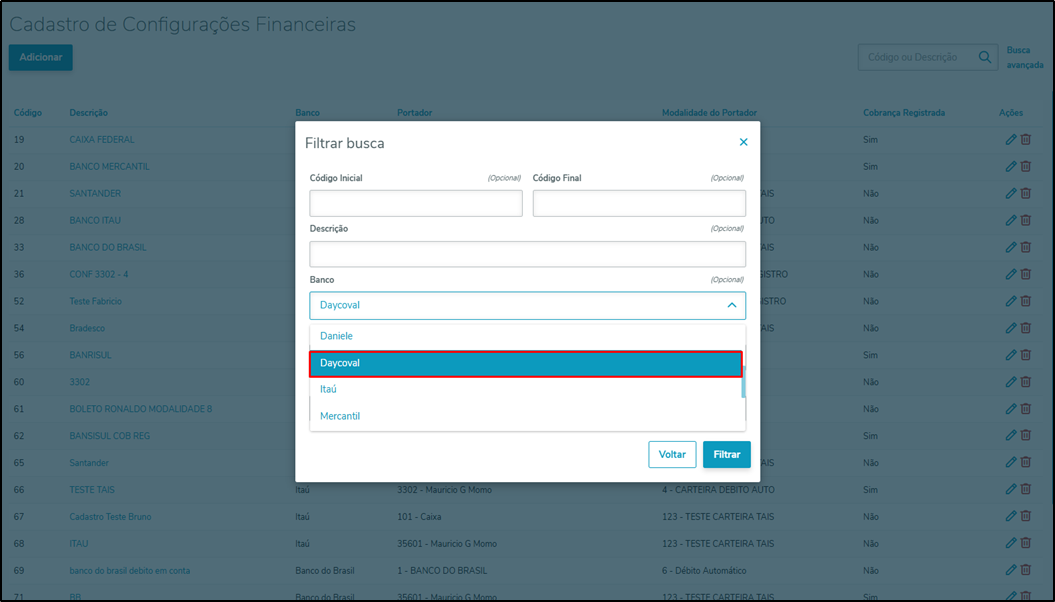Open the Cadastro Teste Bruno link

[x=110, y=517]
